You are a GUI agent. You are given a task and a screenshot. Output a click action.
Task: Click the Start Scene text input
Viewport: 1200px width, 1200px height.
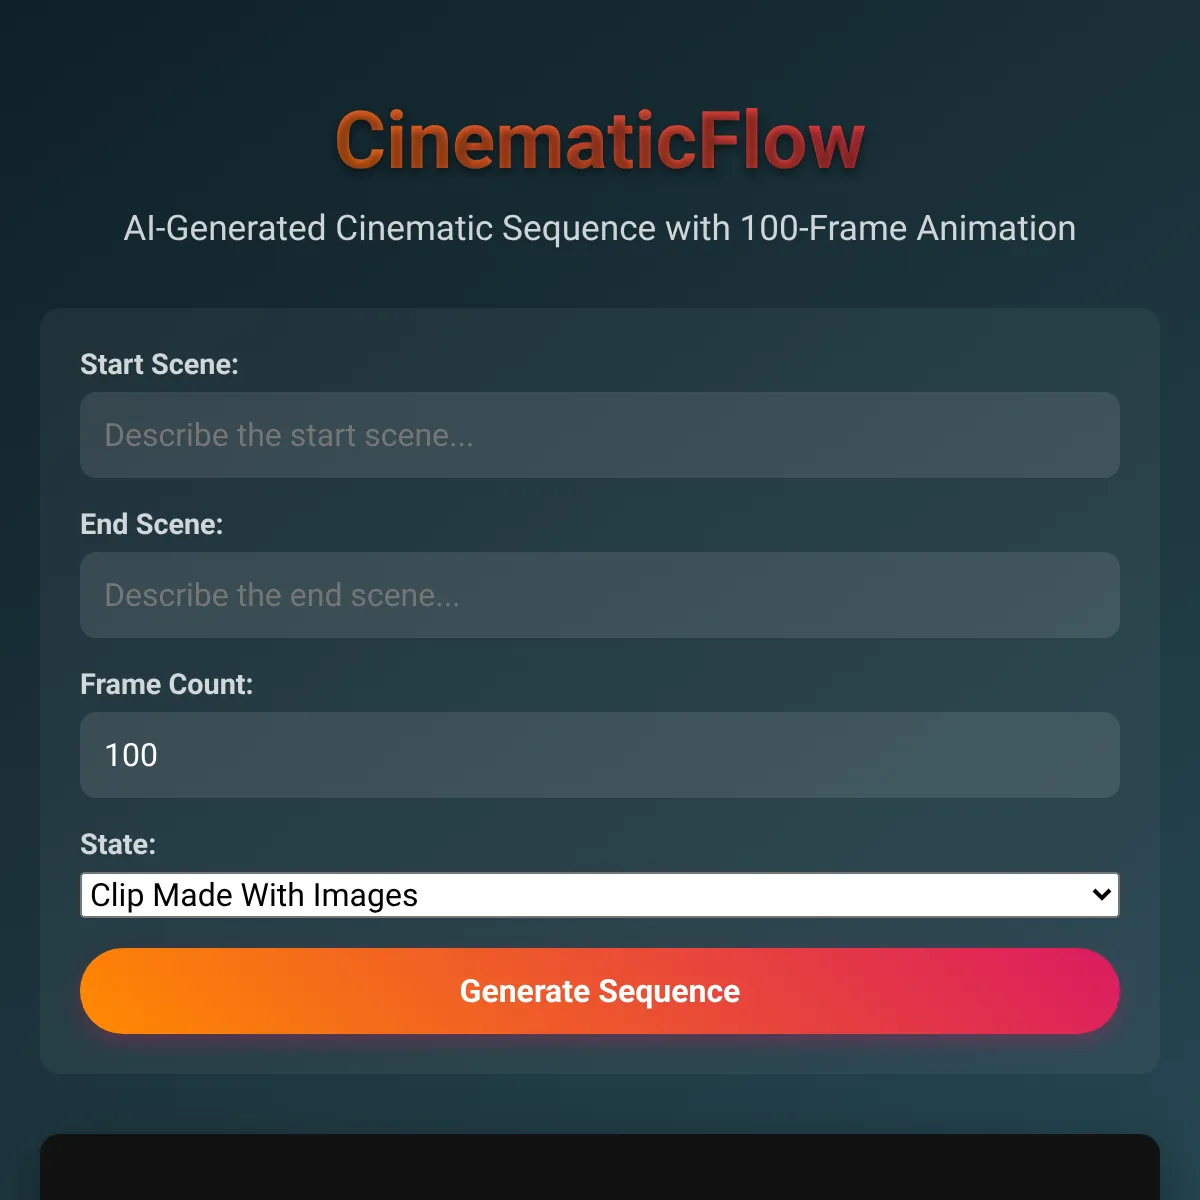click(600, 435)
